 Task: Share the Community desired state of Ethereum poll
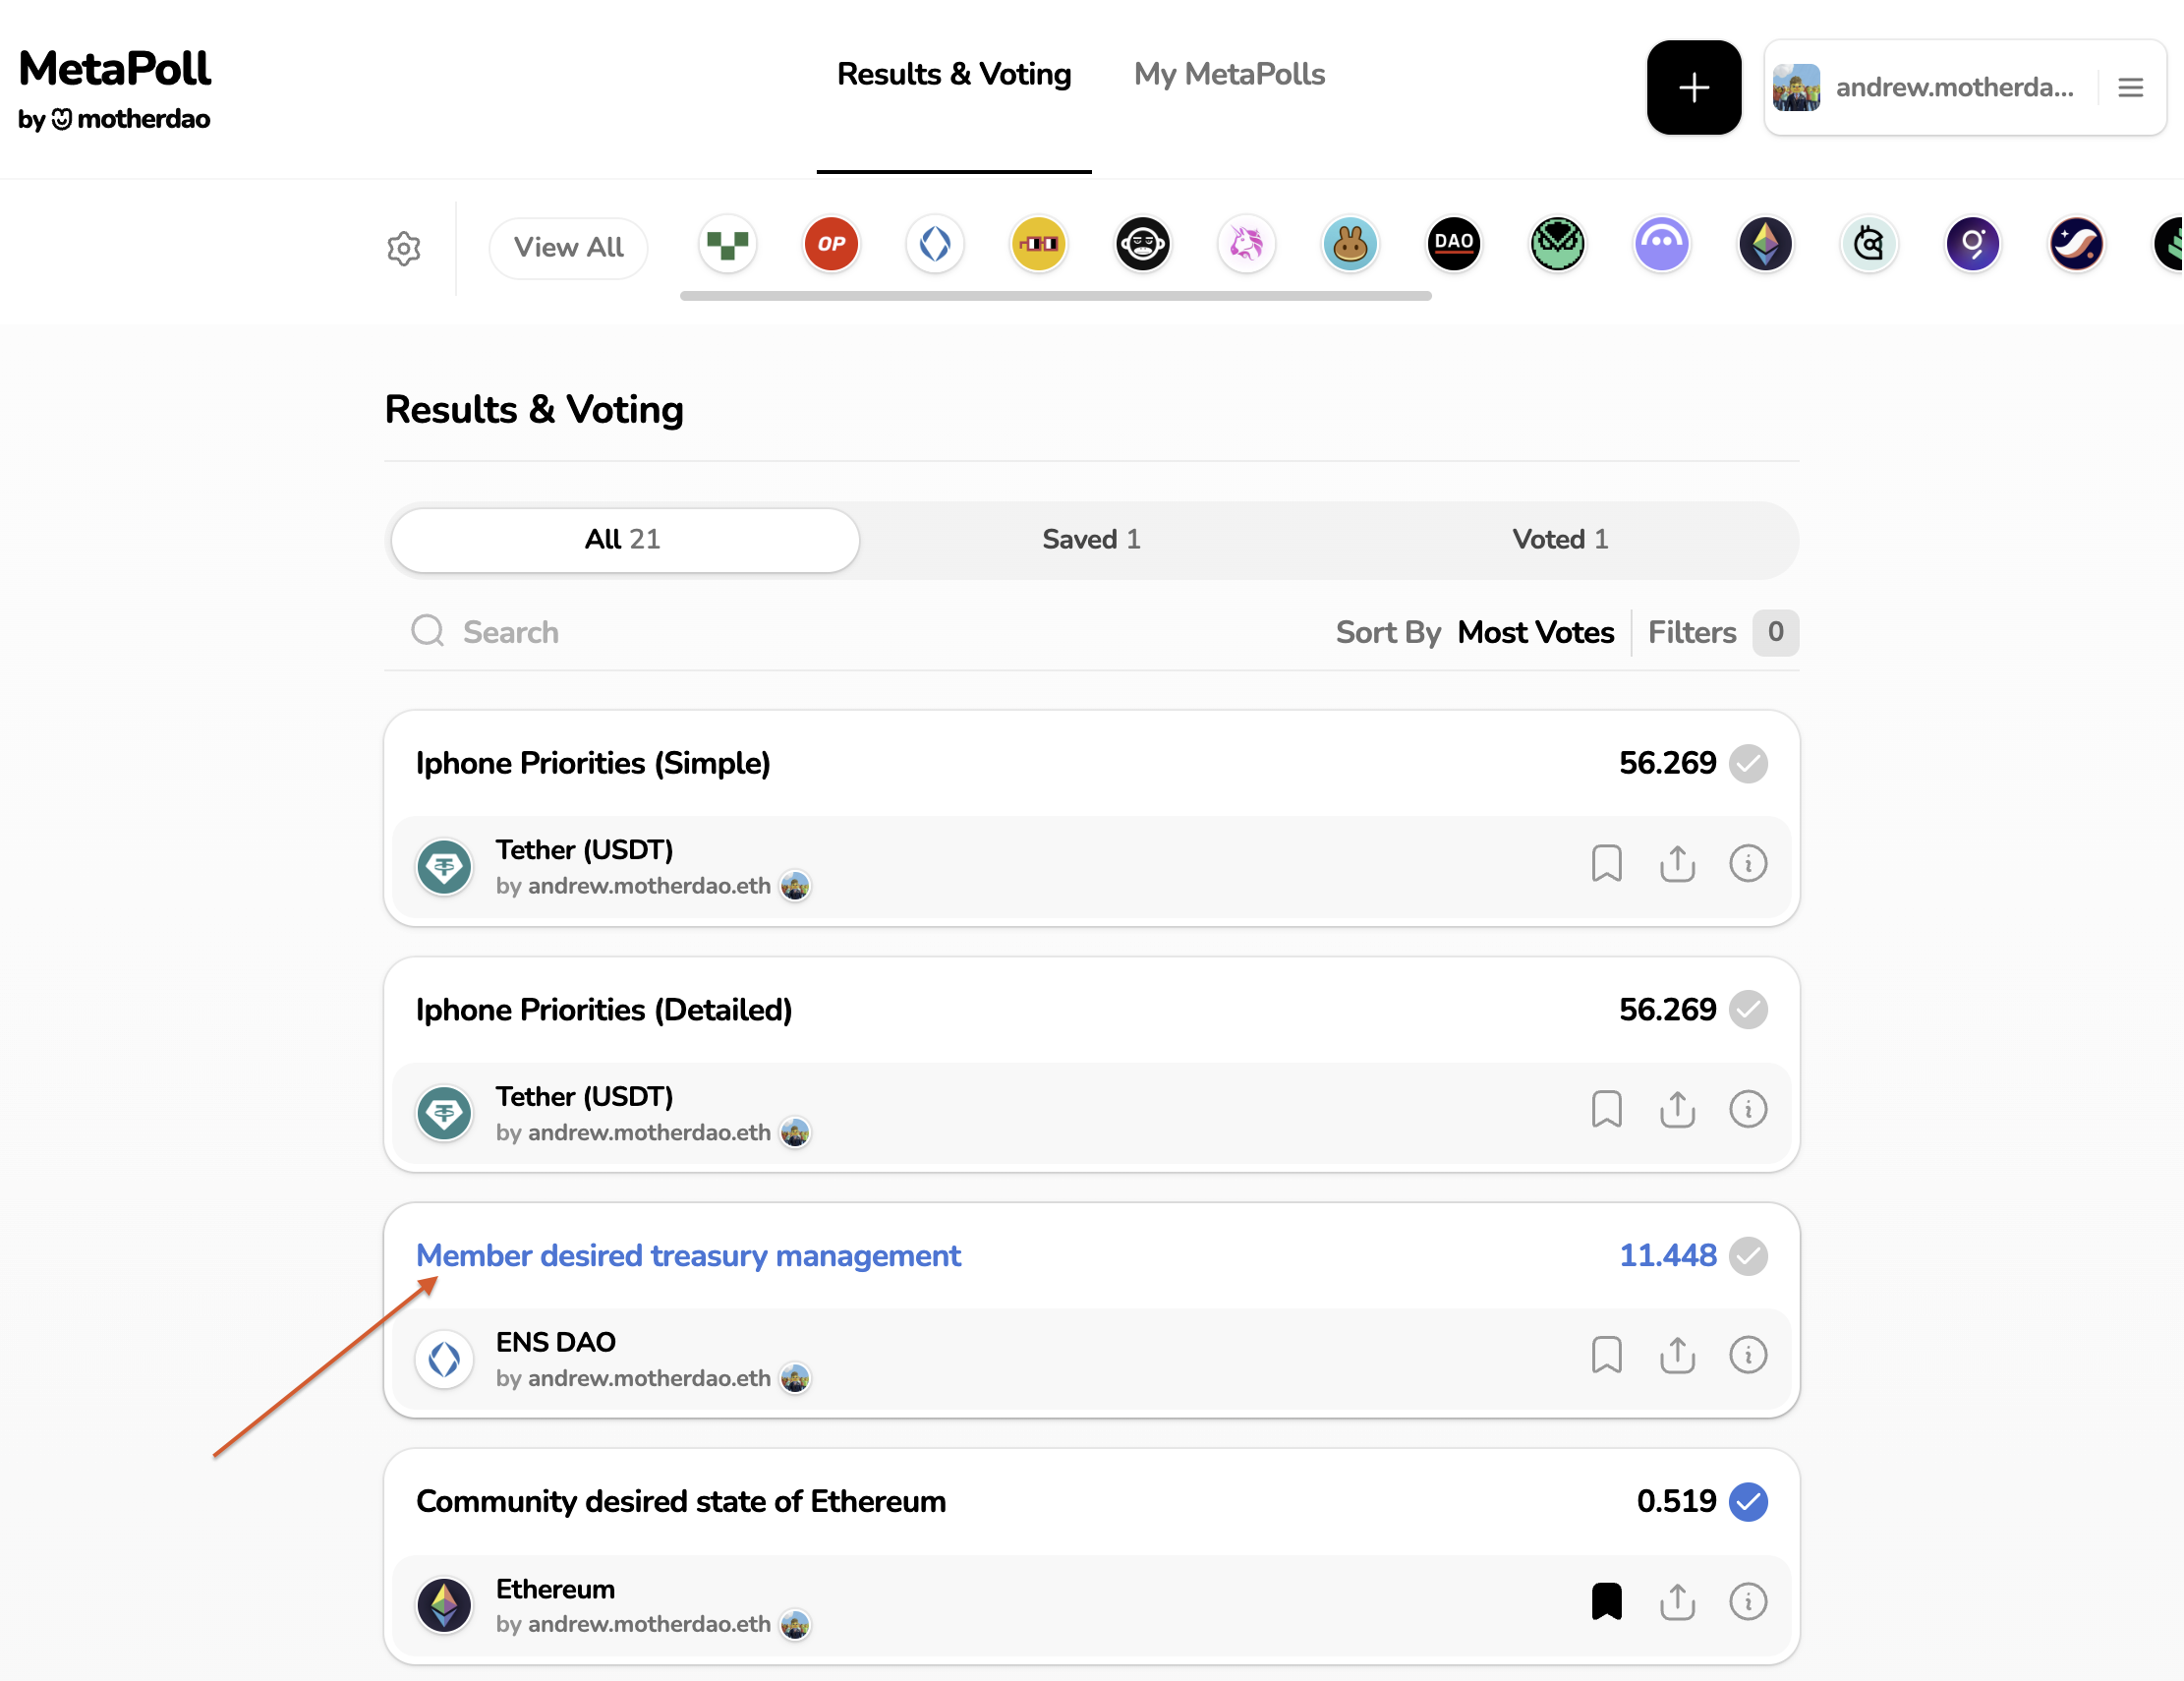point(1677,1601)
